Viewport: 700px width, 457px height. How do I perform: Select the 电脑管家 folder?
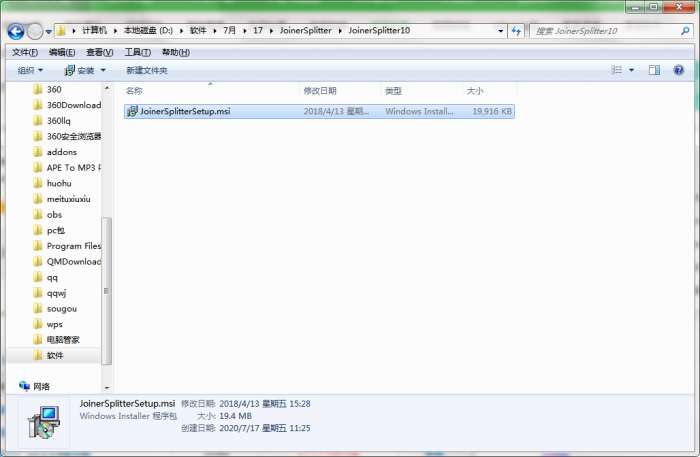tap(63, 340)
